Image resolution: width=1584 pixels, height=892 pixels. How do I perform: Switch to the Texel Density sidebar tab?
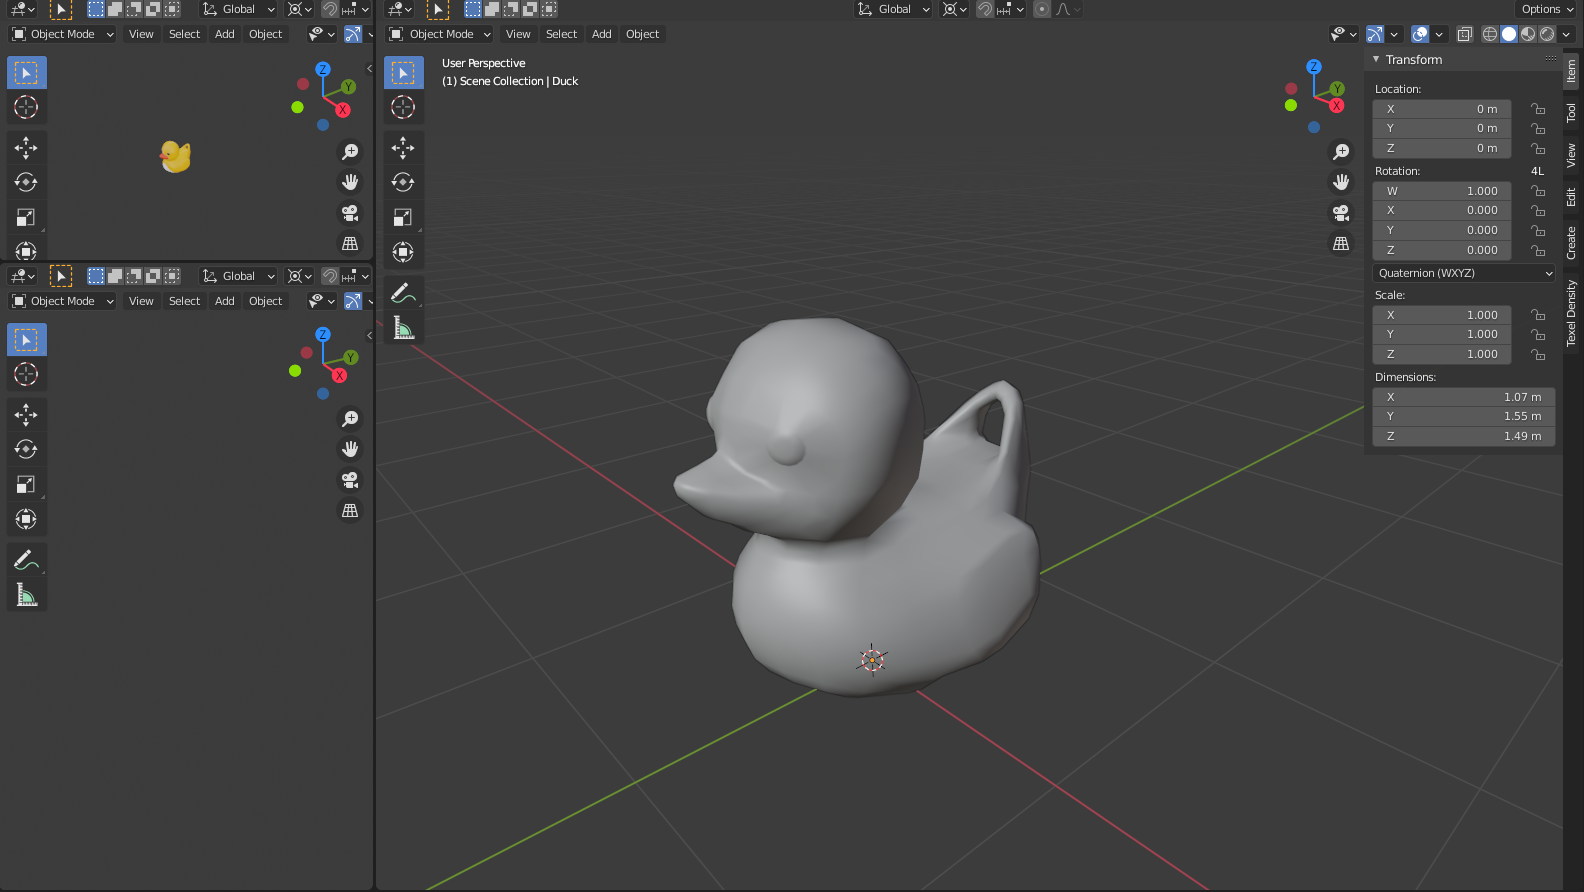(1571, 313)
